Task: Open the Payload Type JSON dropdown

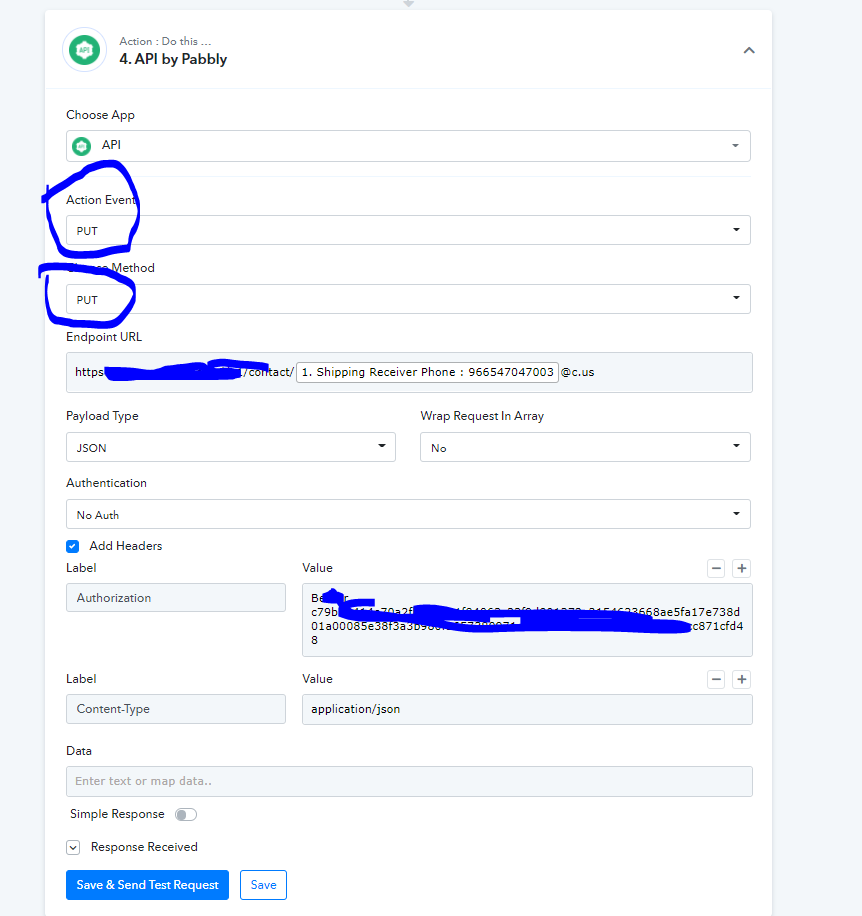Action: click(x=231, y=447)
